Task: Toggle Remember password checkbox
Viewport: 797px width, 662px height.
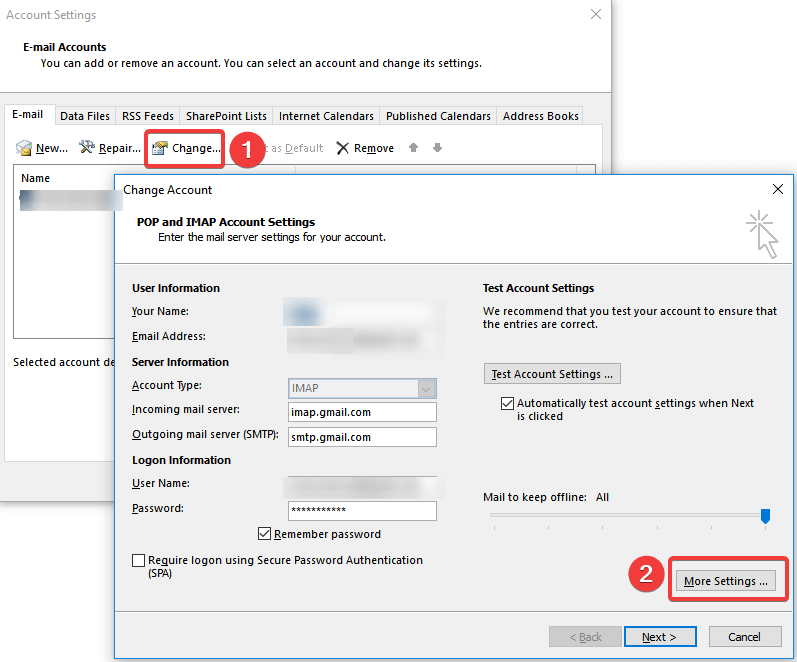Action: (x=264, y=534)
